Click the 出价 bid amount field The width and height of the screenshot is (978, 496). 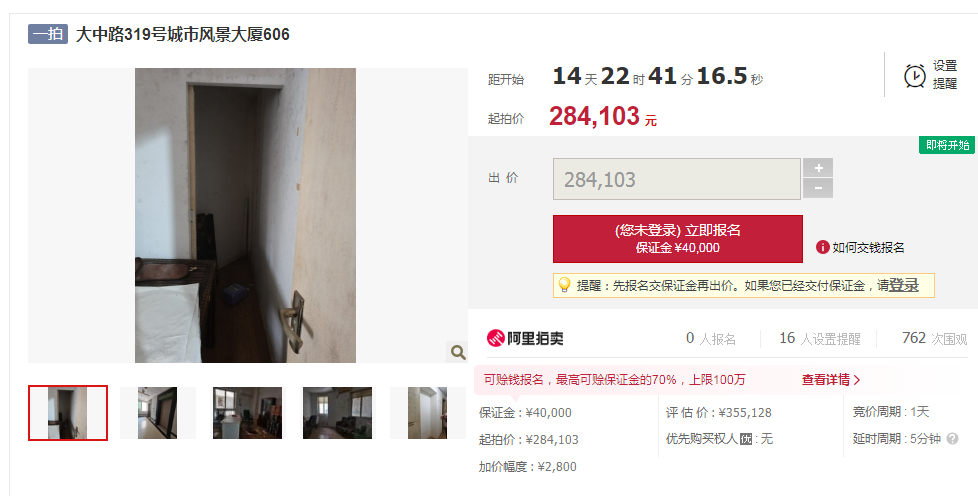pyautogui.click(x=676, y=179)
